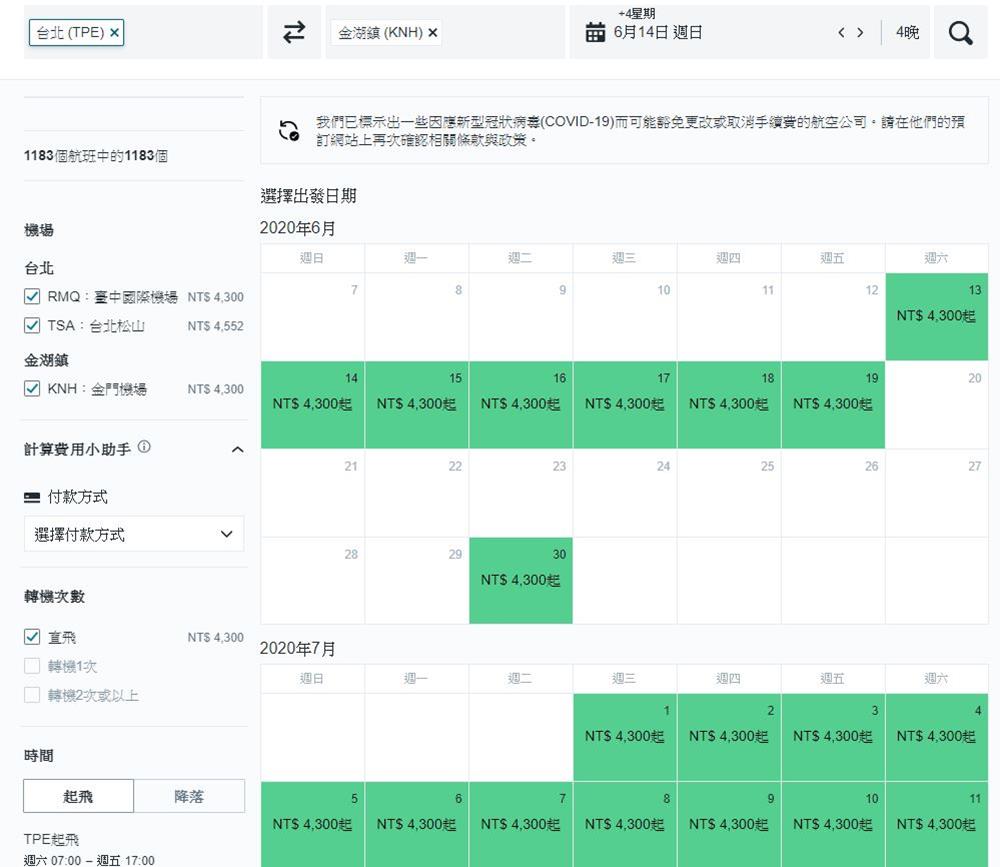The width and height of the screenshot is (1000, 867).
Task: Choose June 18 NT$ 4,300 fare
Action: click(729, 404)
